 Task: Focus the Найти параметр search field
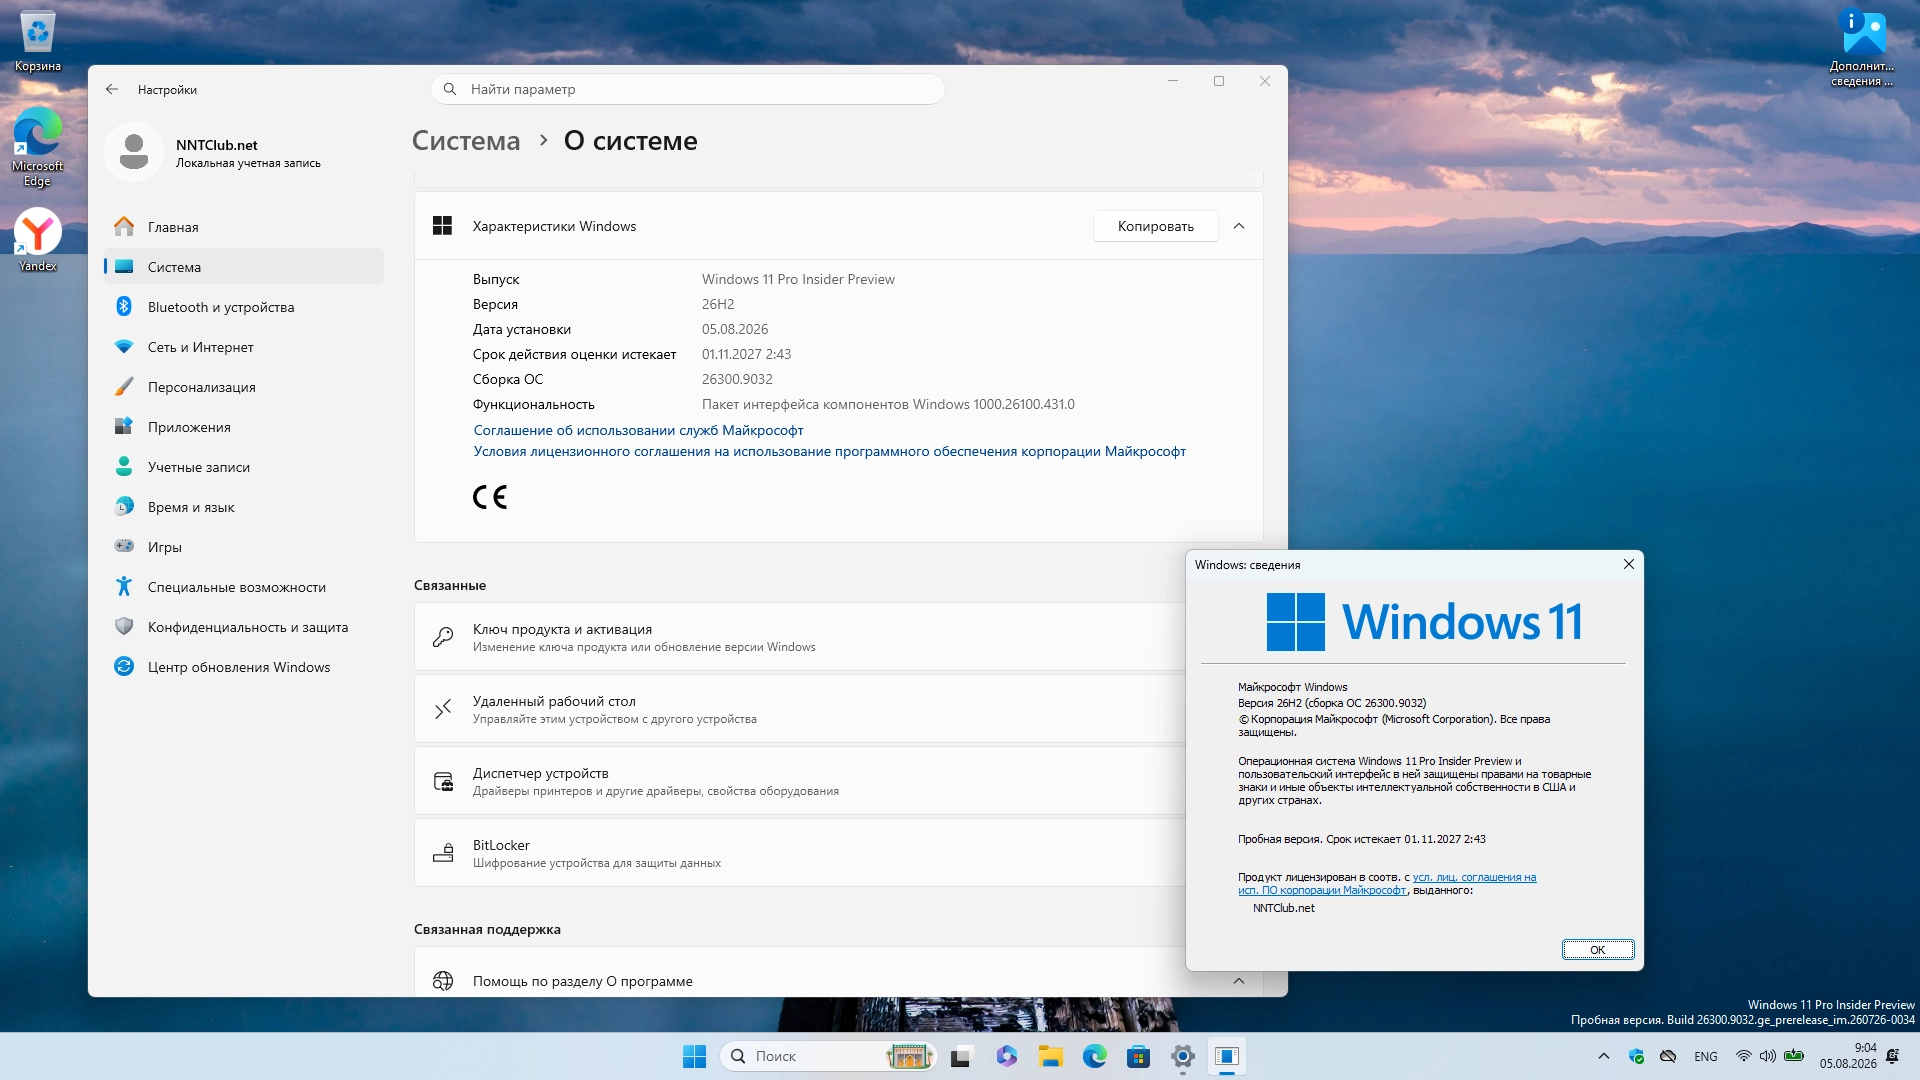688,89
